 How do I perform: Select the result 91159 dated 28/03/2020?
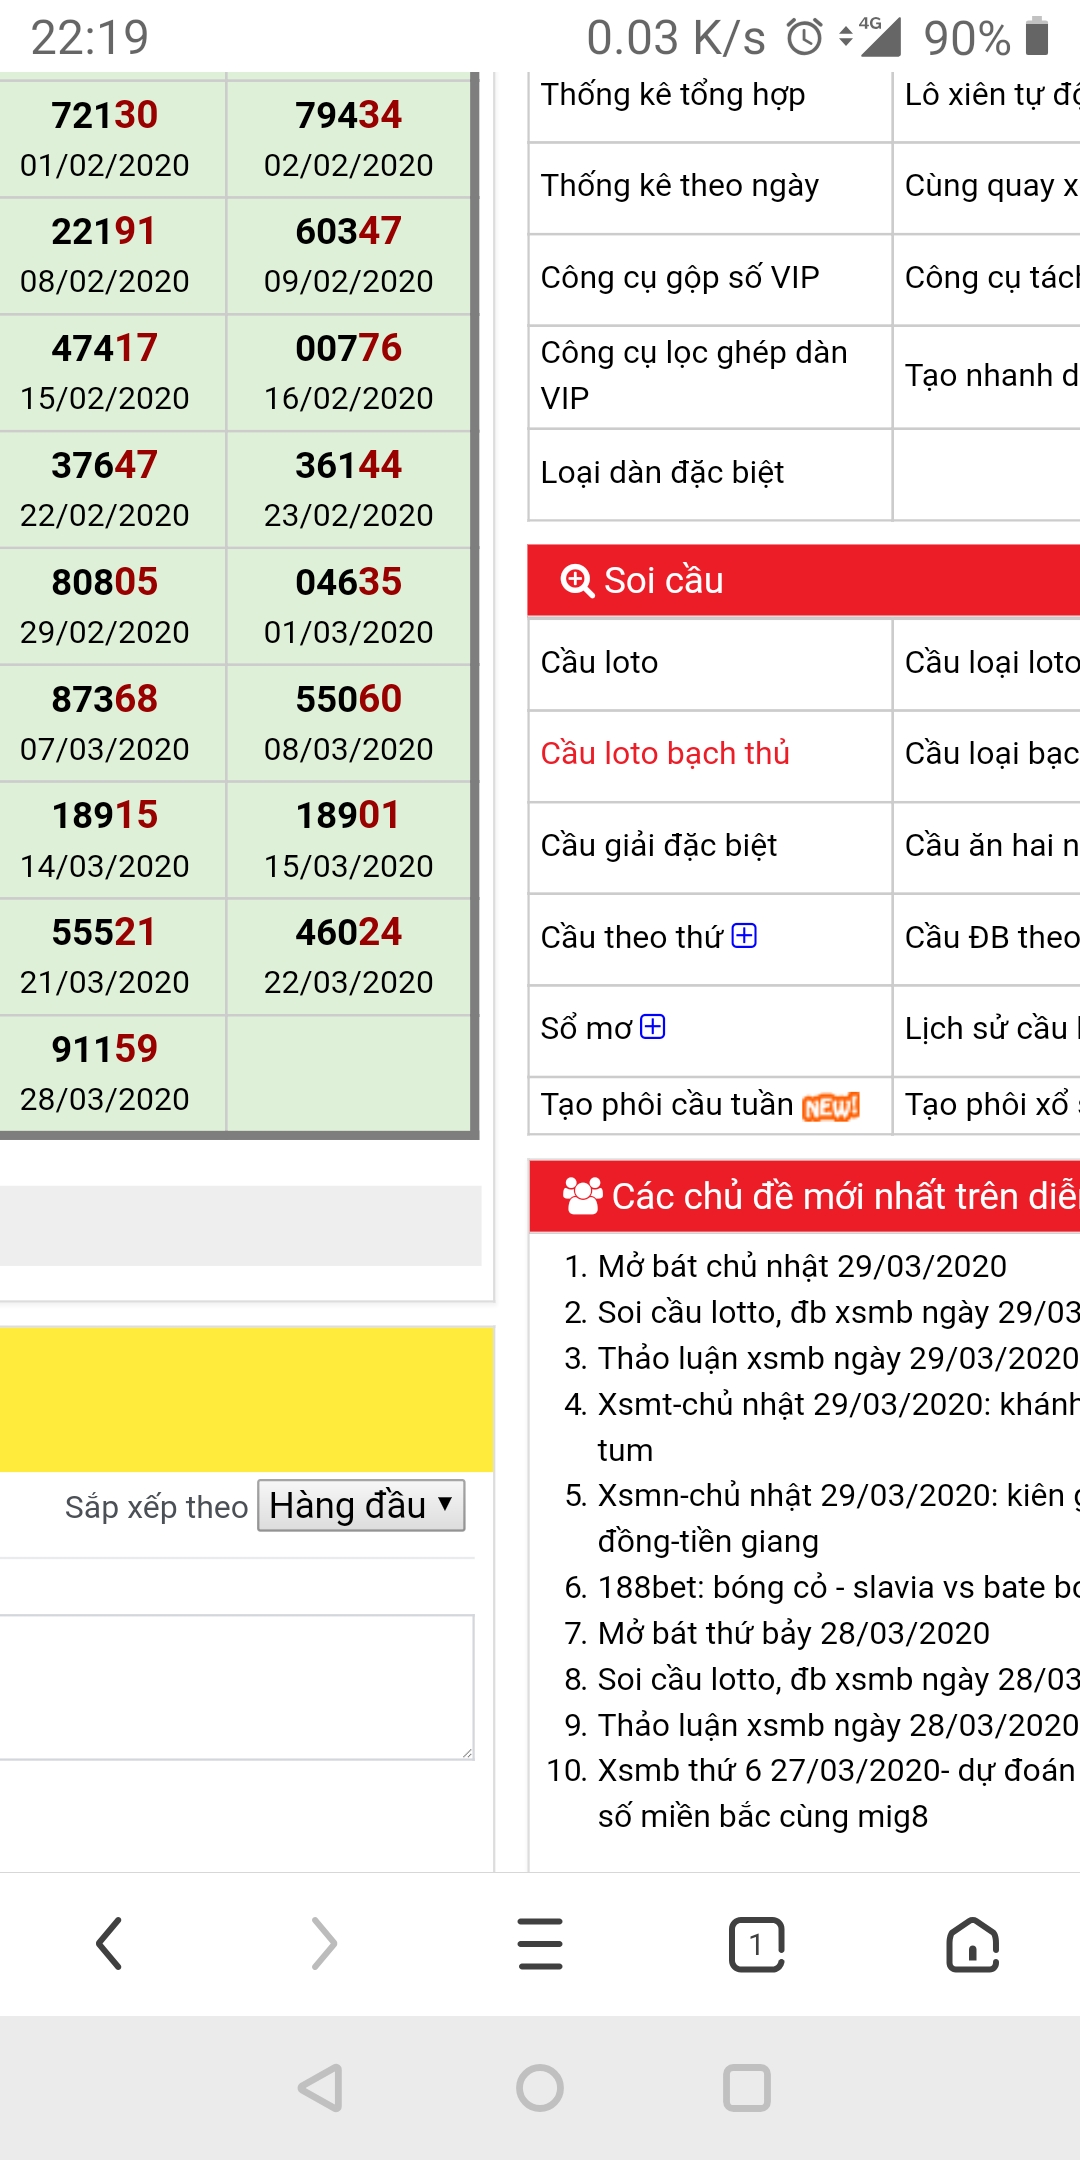coord(105,1072)
